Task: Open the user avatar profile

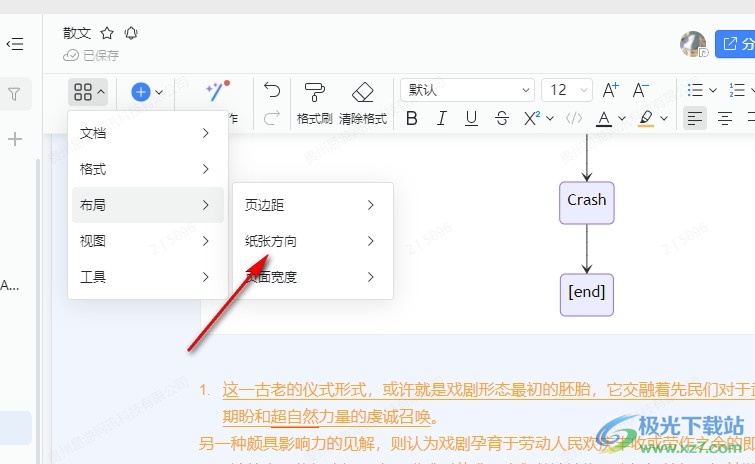Action: 693,44
